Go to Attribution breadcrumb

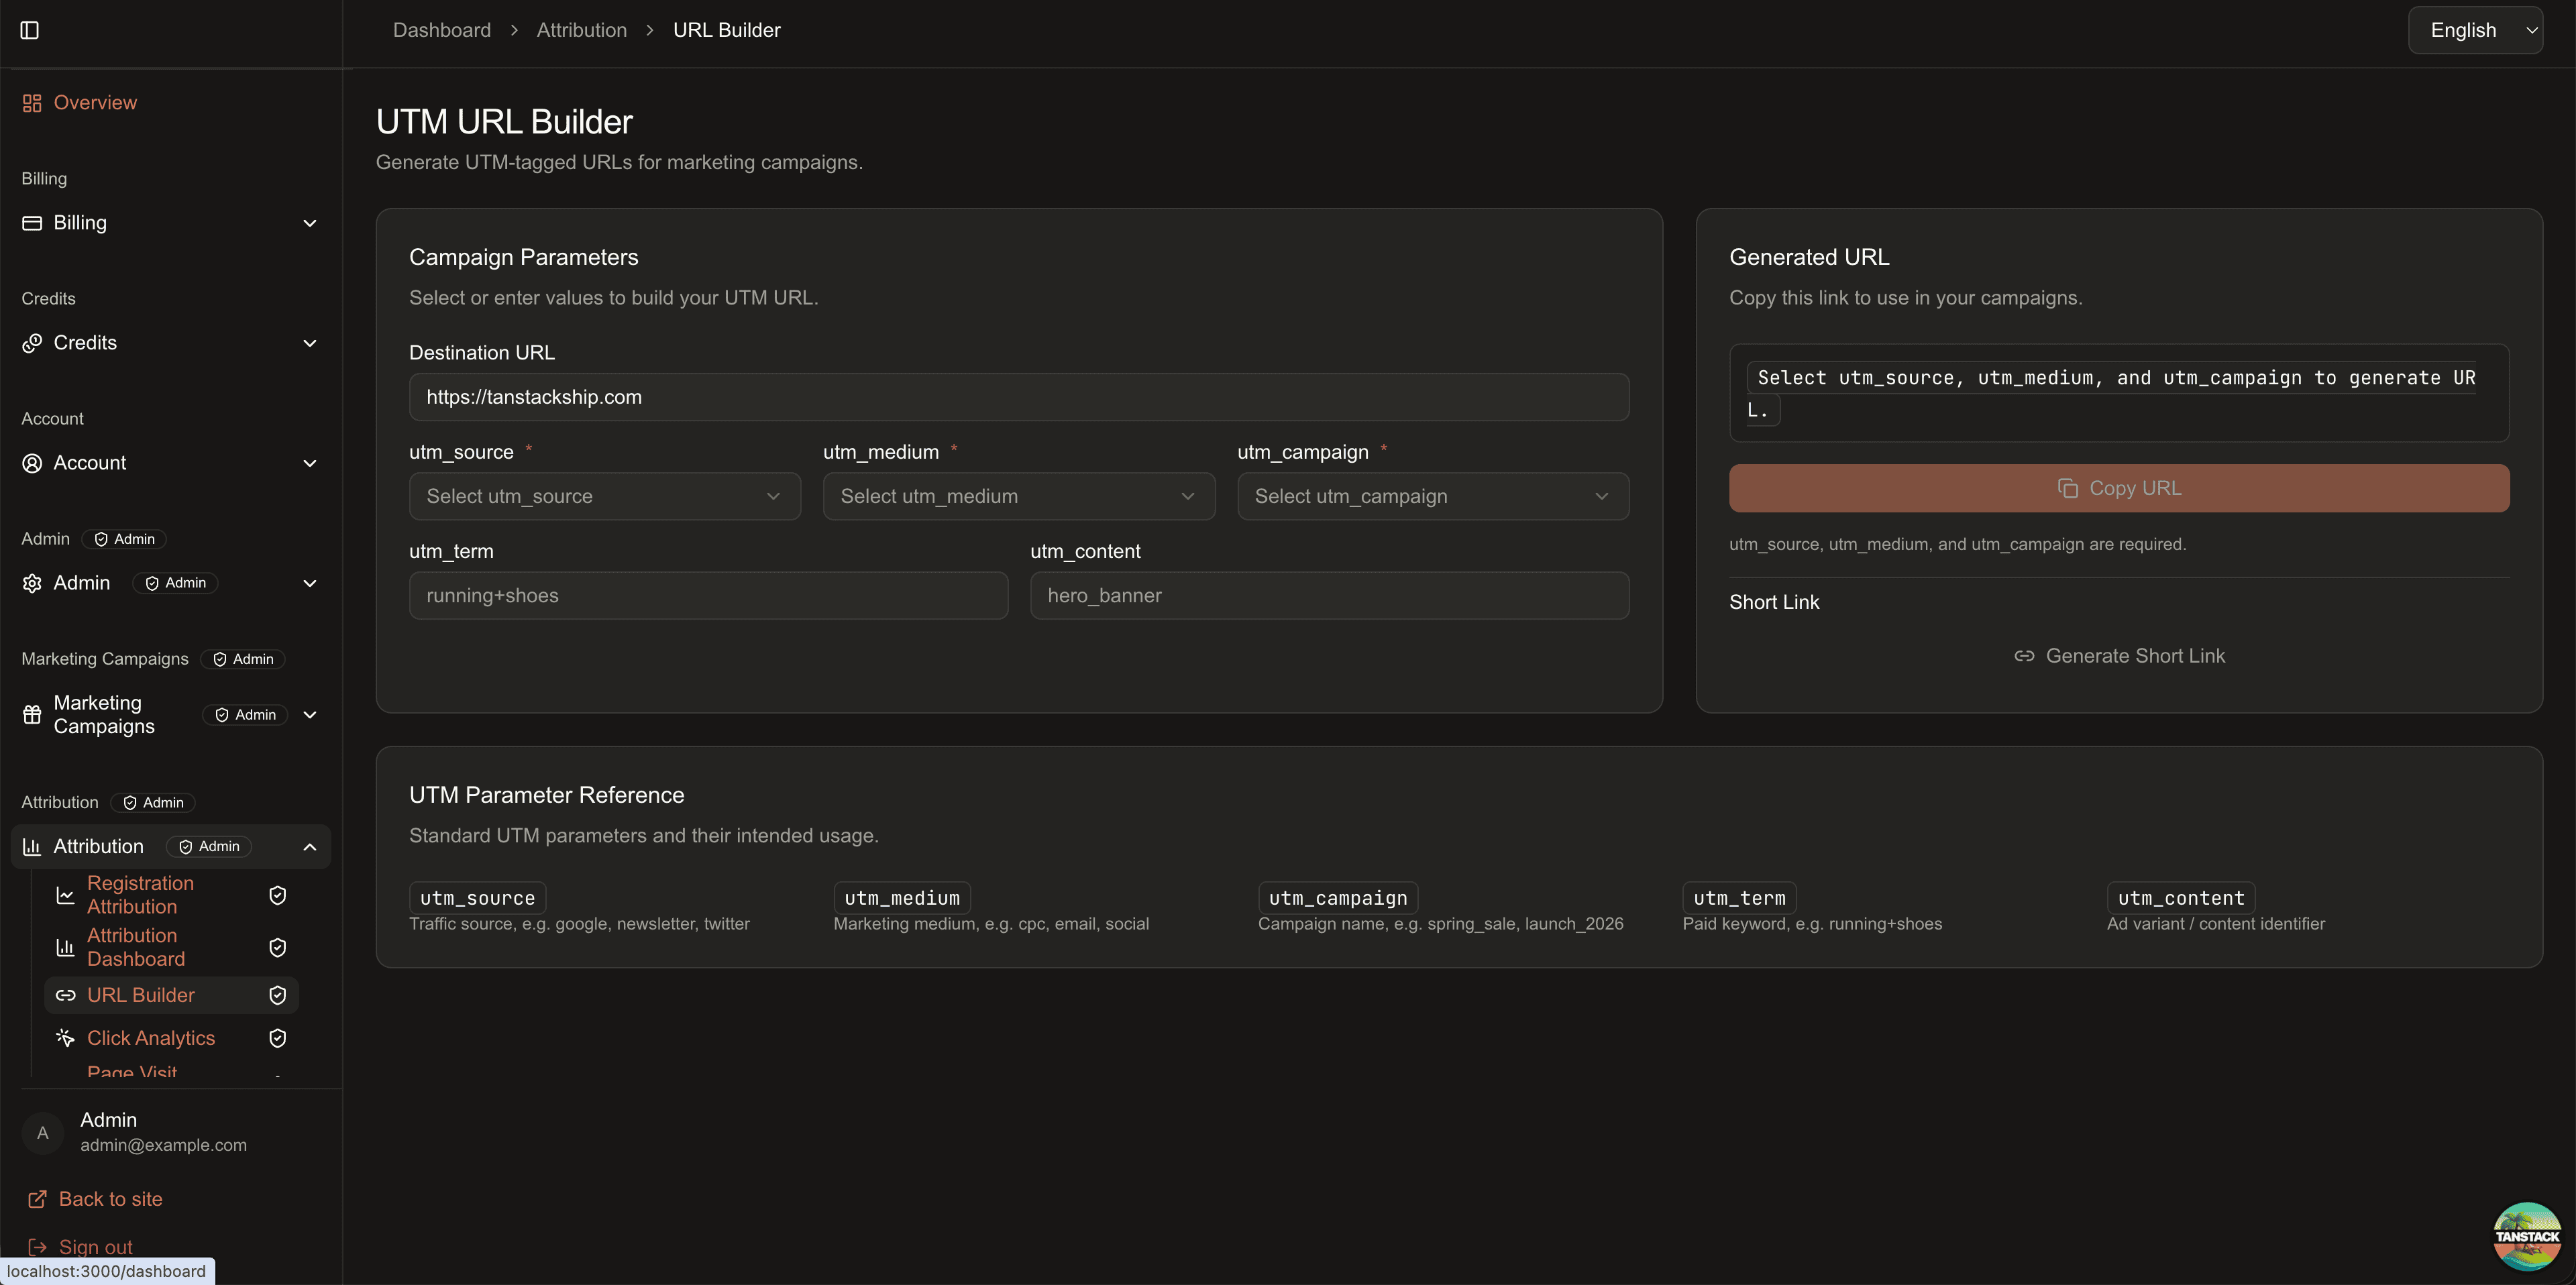pos(582,30)
